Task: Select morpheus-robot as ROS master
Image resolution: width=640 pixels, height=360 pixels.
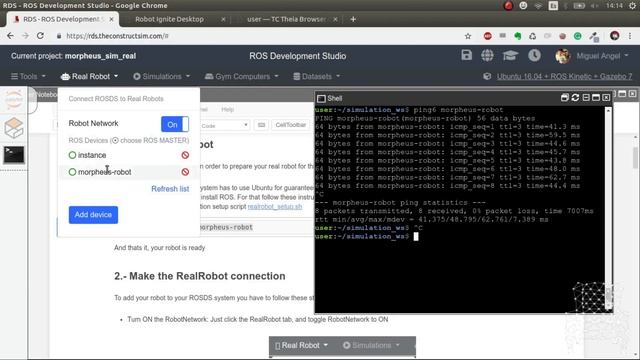Action: point(72,172)
